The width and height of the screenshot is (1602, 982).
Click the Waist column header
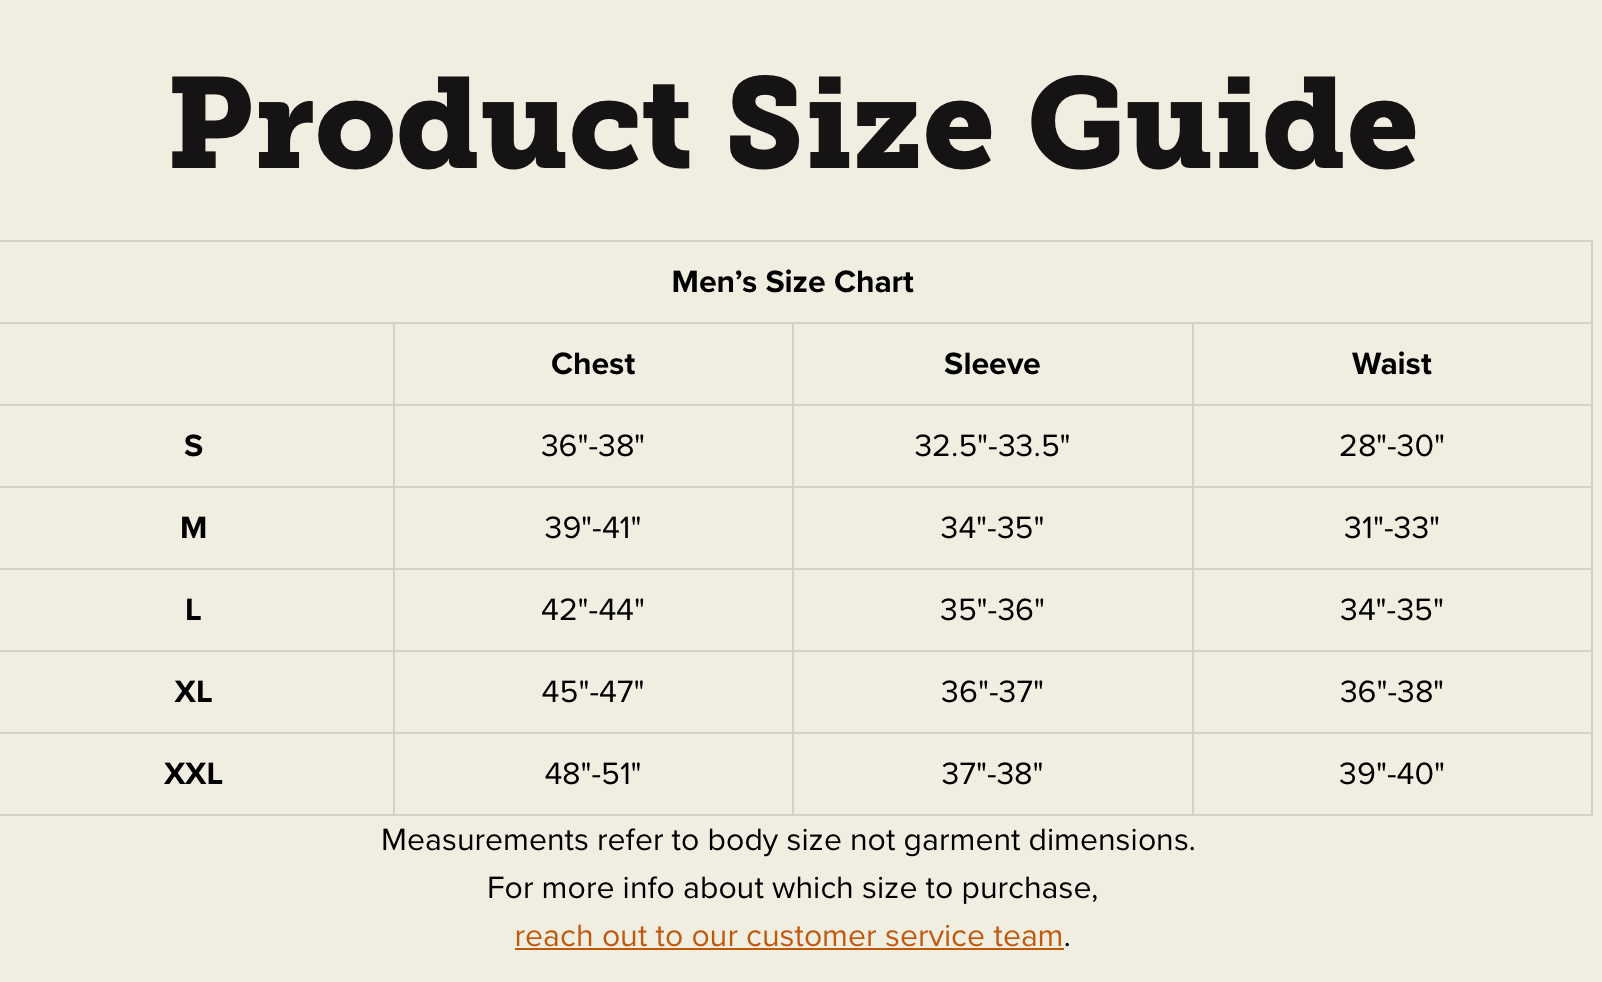coord(1391,364)
